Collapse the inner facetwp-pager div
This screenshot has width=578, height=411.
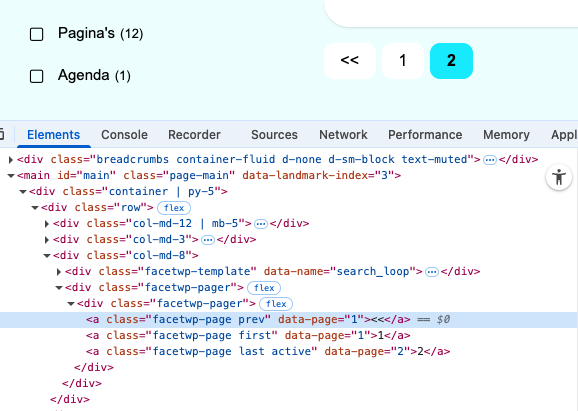71,304
